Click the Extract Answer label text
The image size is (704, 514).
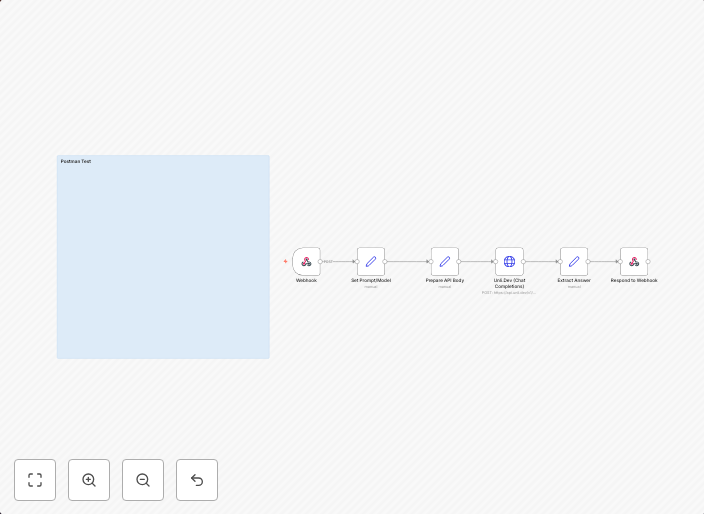(x=574, y=280)
